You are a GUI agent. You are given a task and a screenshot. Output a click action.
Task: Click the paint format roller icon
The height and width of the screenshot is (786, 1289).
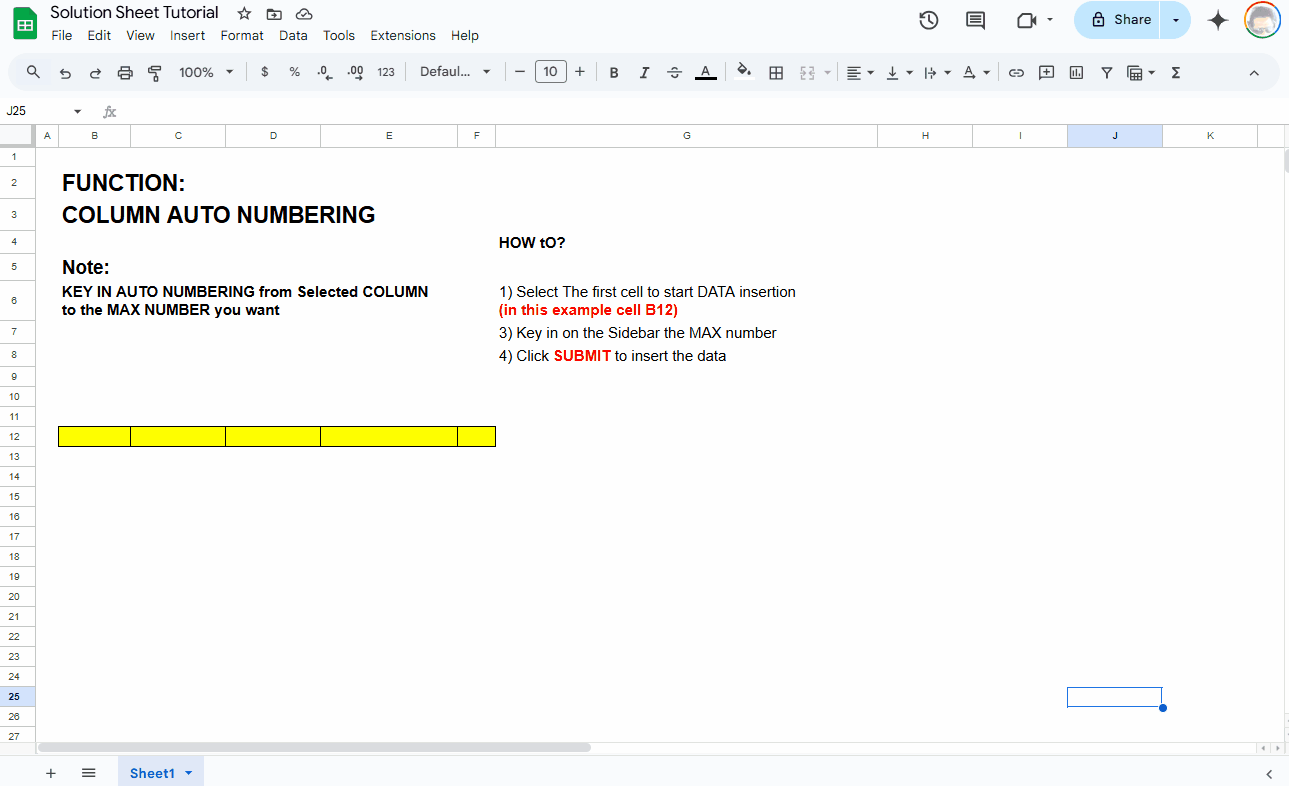coord(155,72)
